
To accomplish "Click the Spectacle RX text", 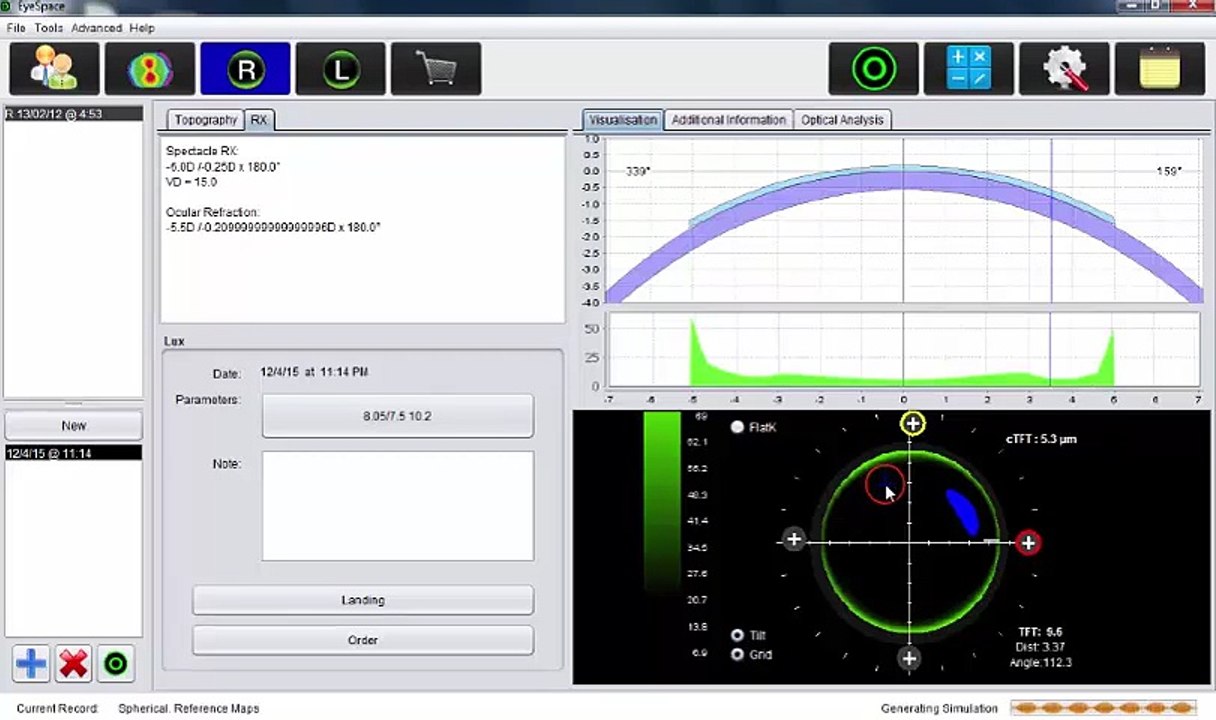I will (x=222, y=166).
